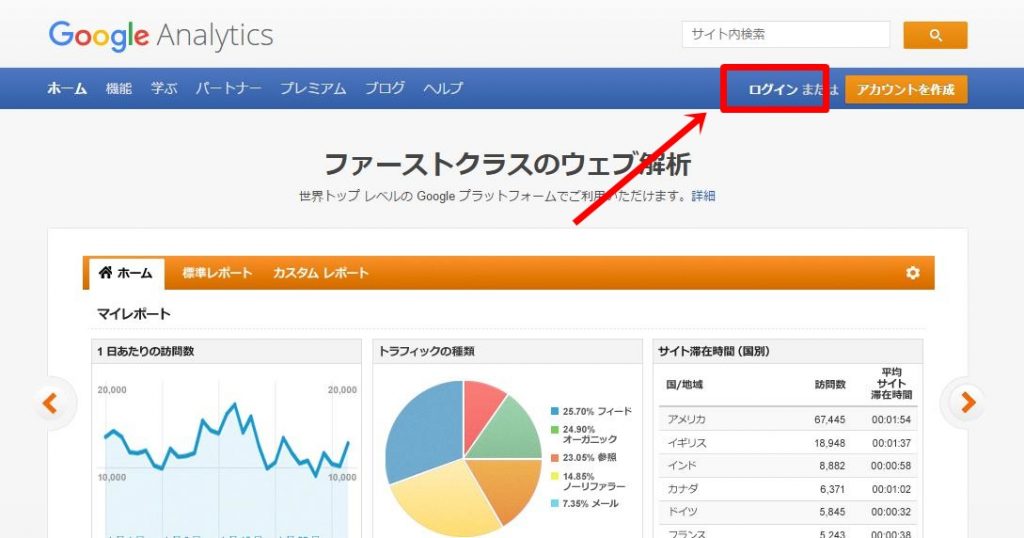Switch to the カスタム レポート tab
This screenshot has width=1024, height=538.
tap(321, 273)
